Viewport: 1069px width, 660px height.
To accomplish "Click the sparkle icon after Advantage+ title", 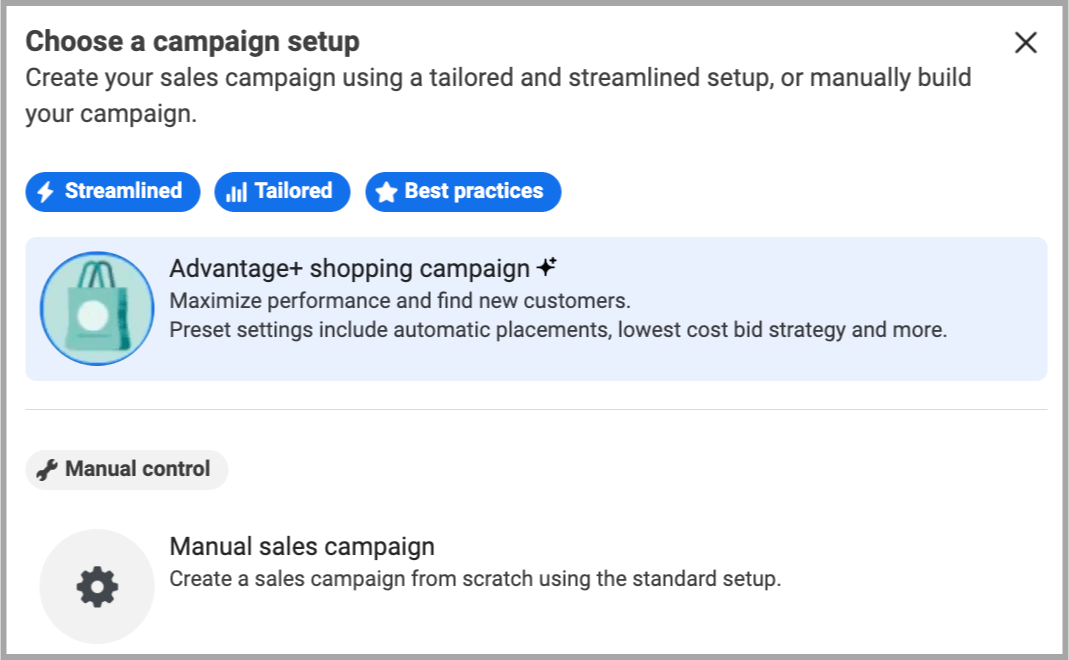I will coord(546,268).
